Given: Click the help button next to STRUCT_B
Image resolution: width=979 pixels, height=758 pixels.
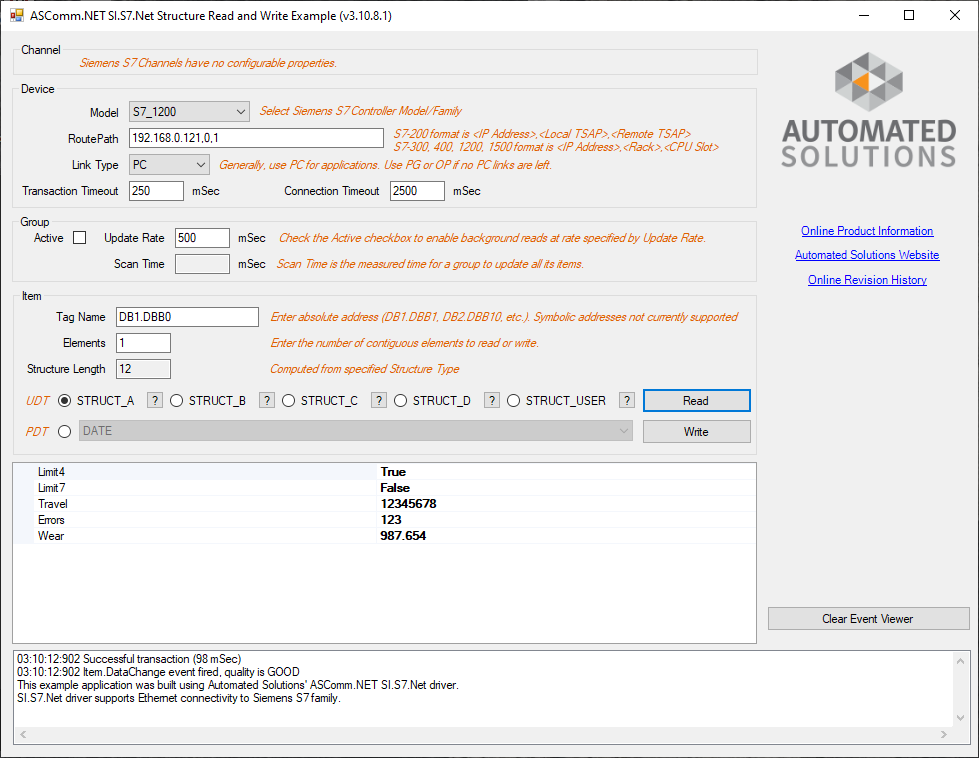Looking at the screenshot, I should point(267,401).
